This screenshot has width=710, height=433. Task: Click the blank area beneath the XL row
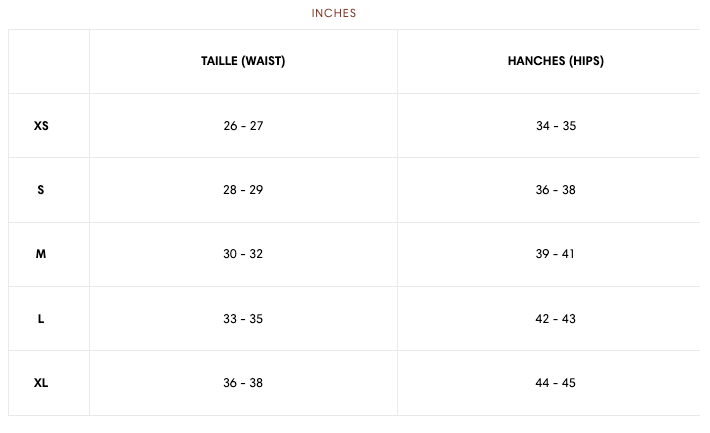pos(354,424)
